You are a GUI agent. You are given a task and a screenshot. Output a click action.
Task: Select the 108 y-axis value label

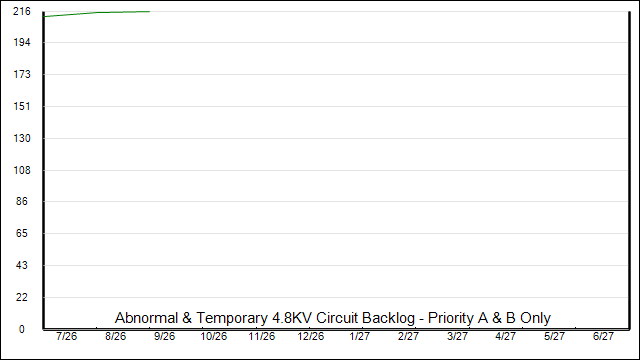(x=22, y=170)
